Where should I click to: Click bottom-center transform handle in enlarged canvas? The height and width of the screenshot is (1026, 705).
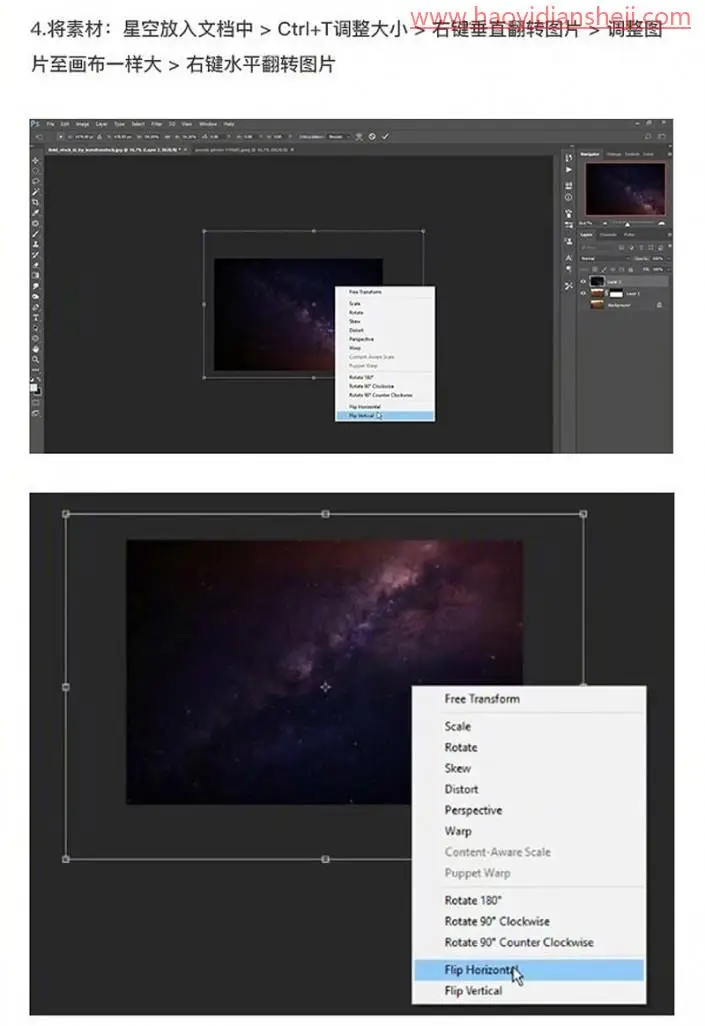click(325, 859)
